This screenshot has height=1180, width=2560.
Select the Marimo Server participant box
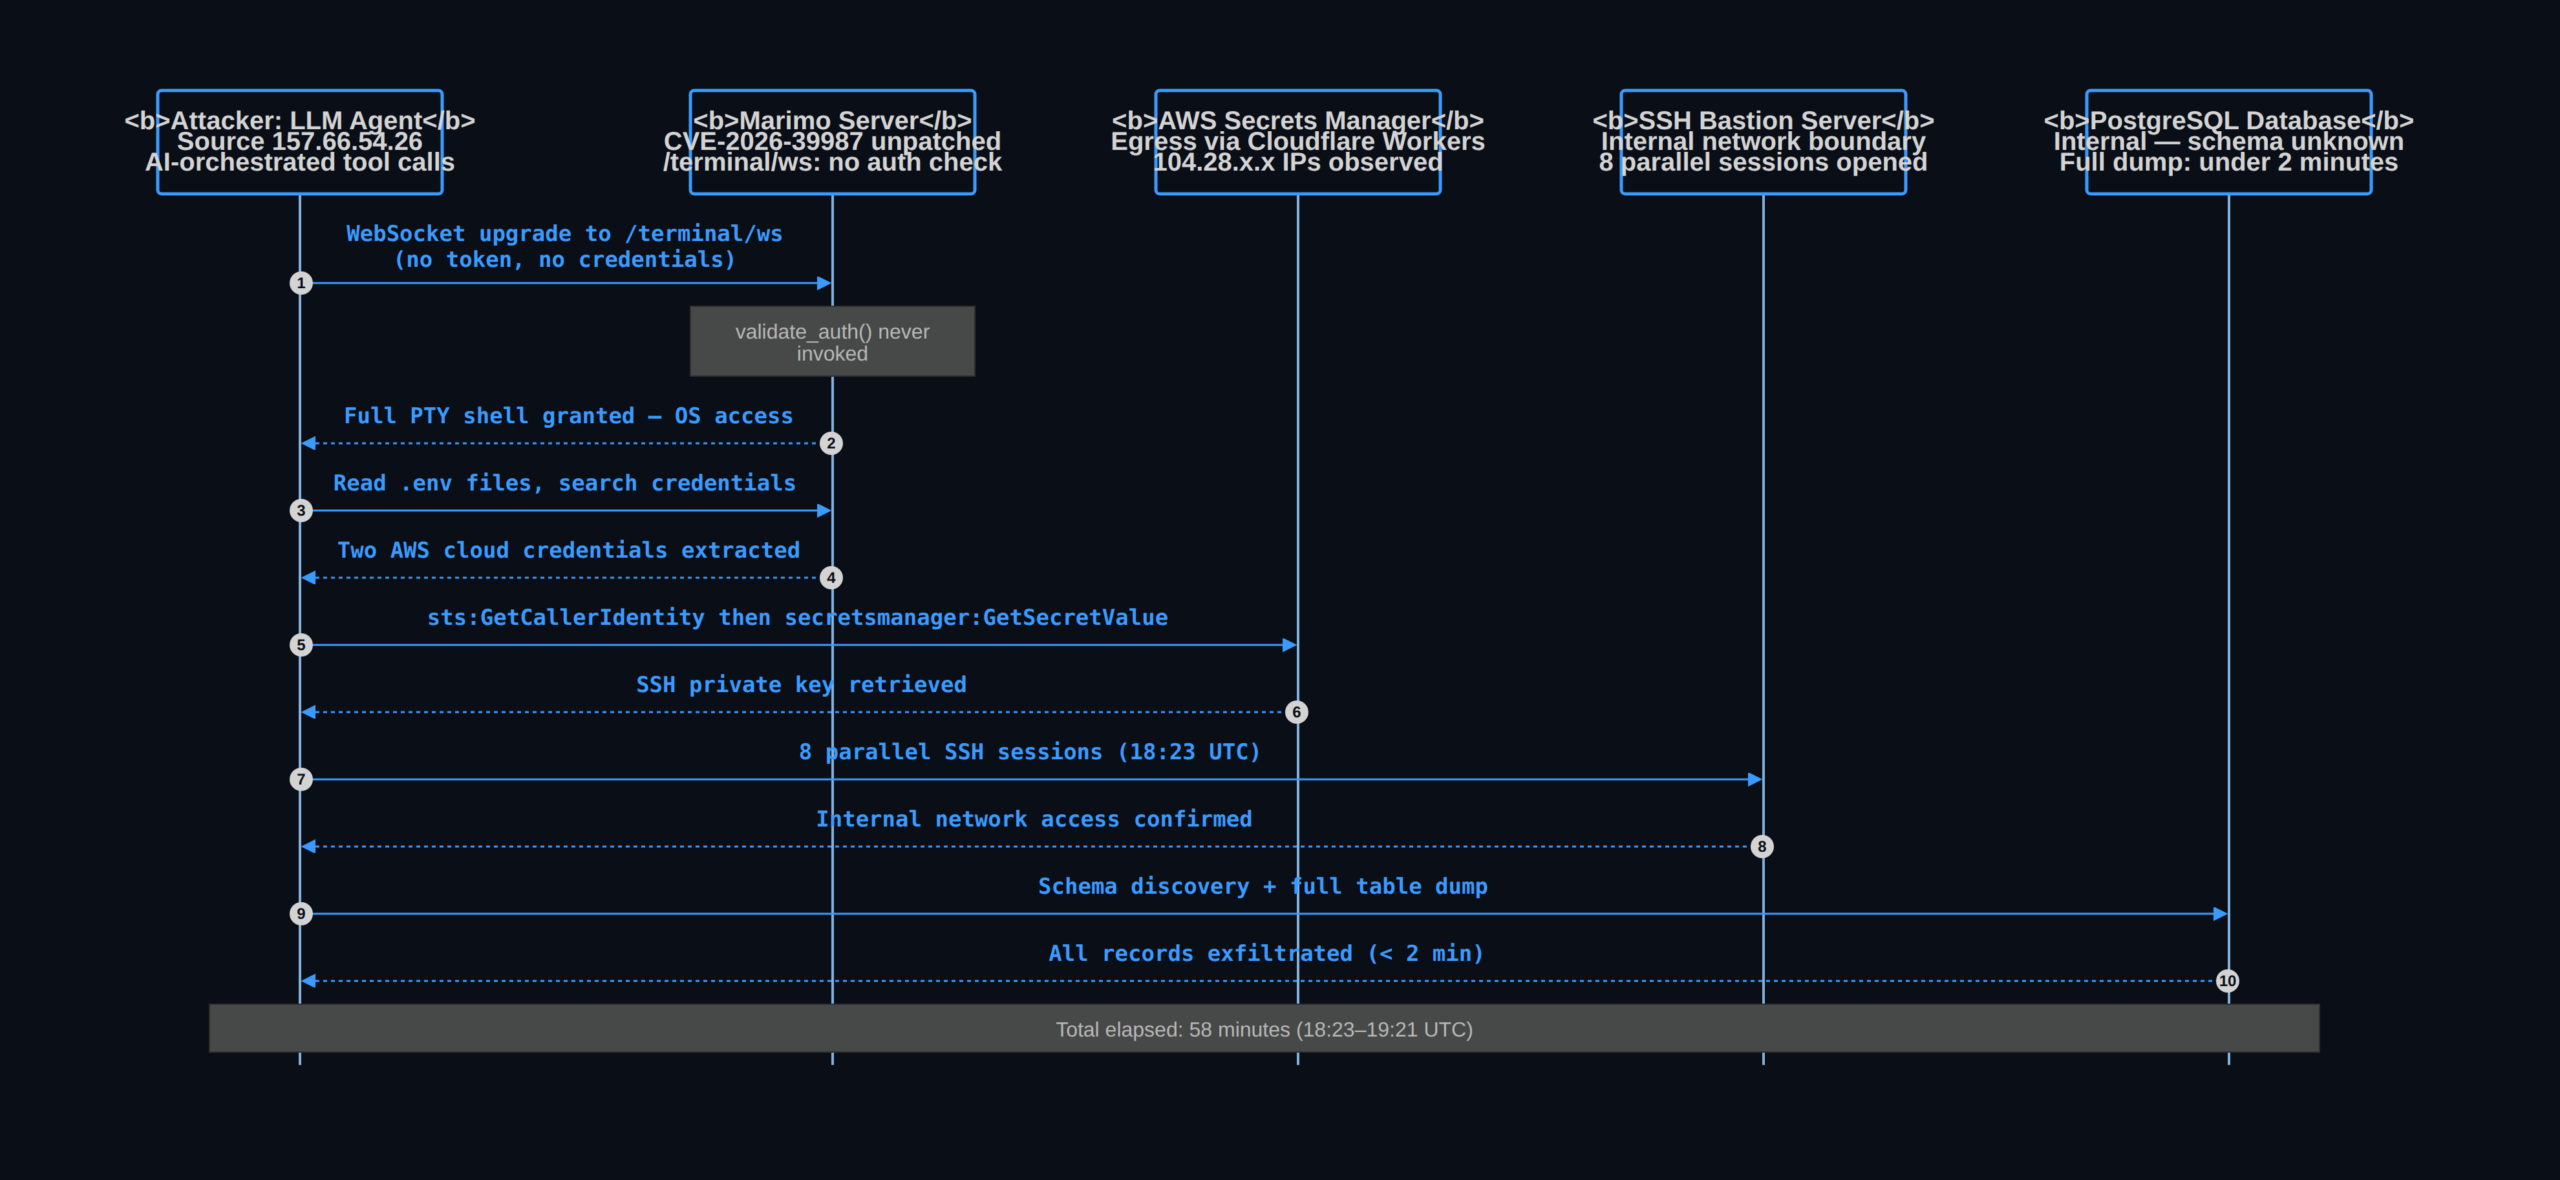tap(832, 142)
